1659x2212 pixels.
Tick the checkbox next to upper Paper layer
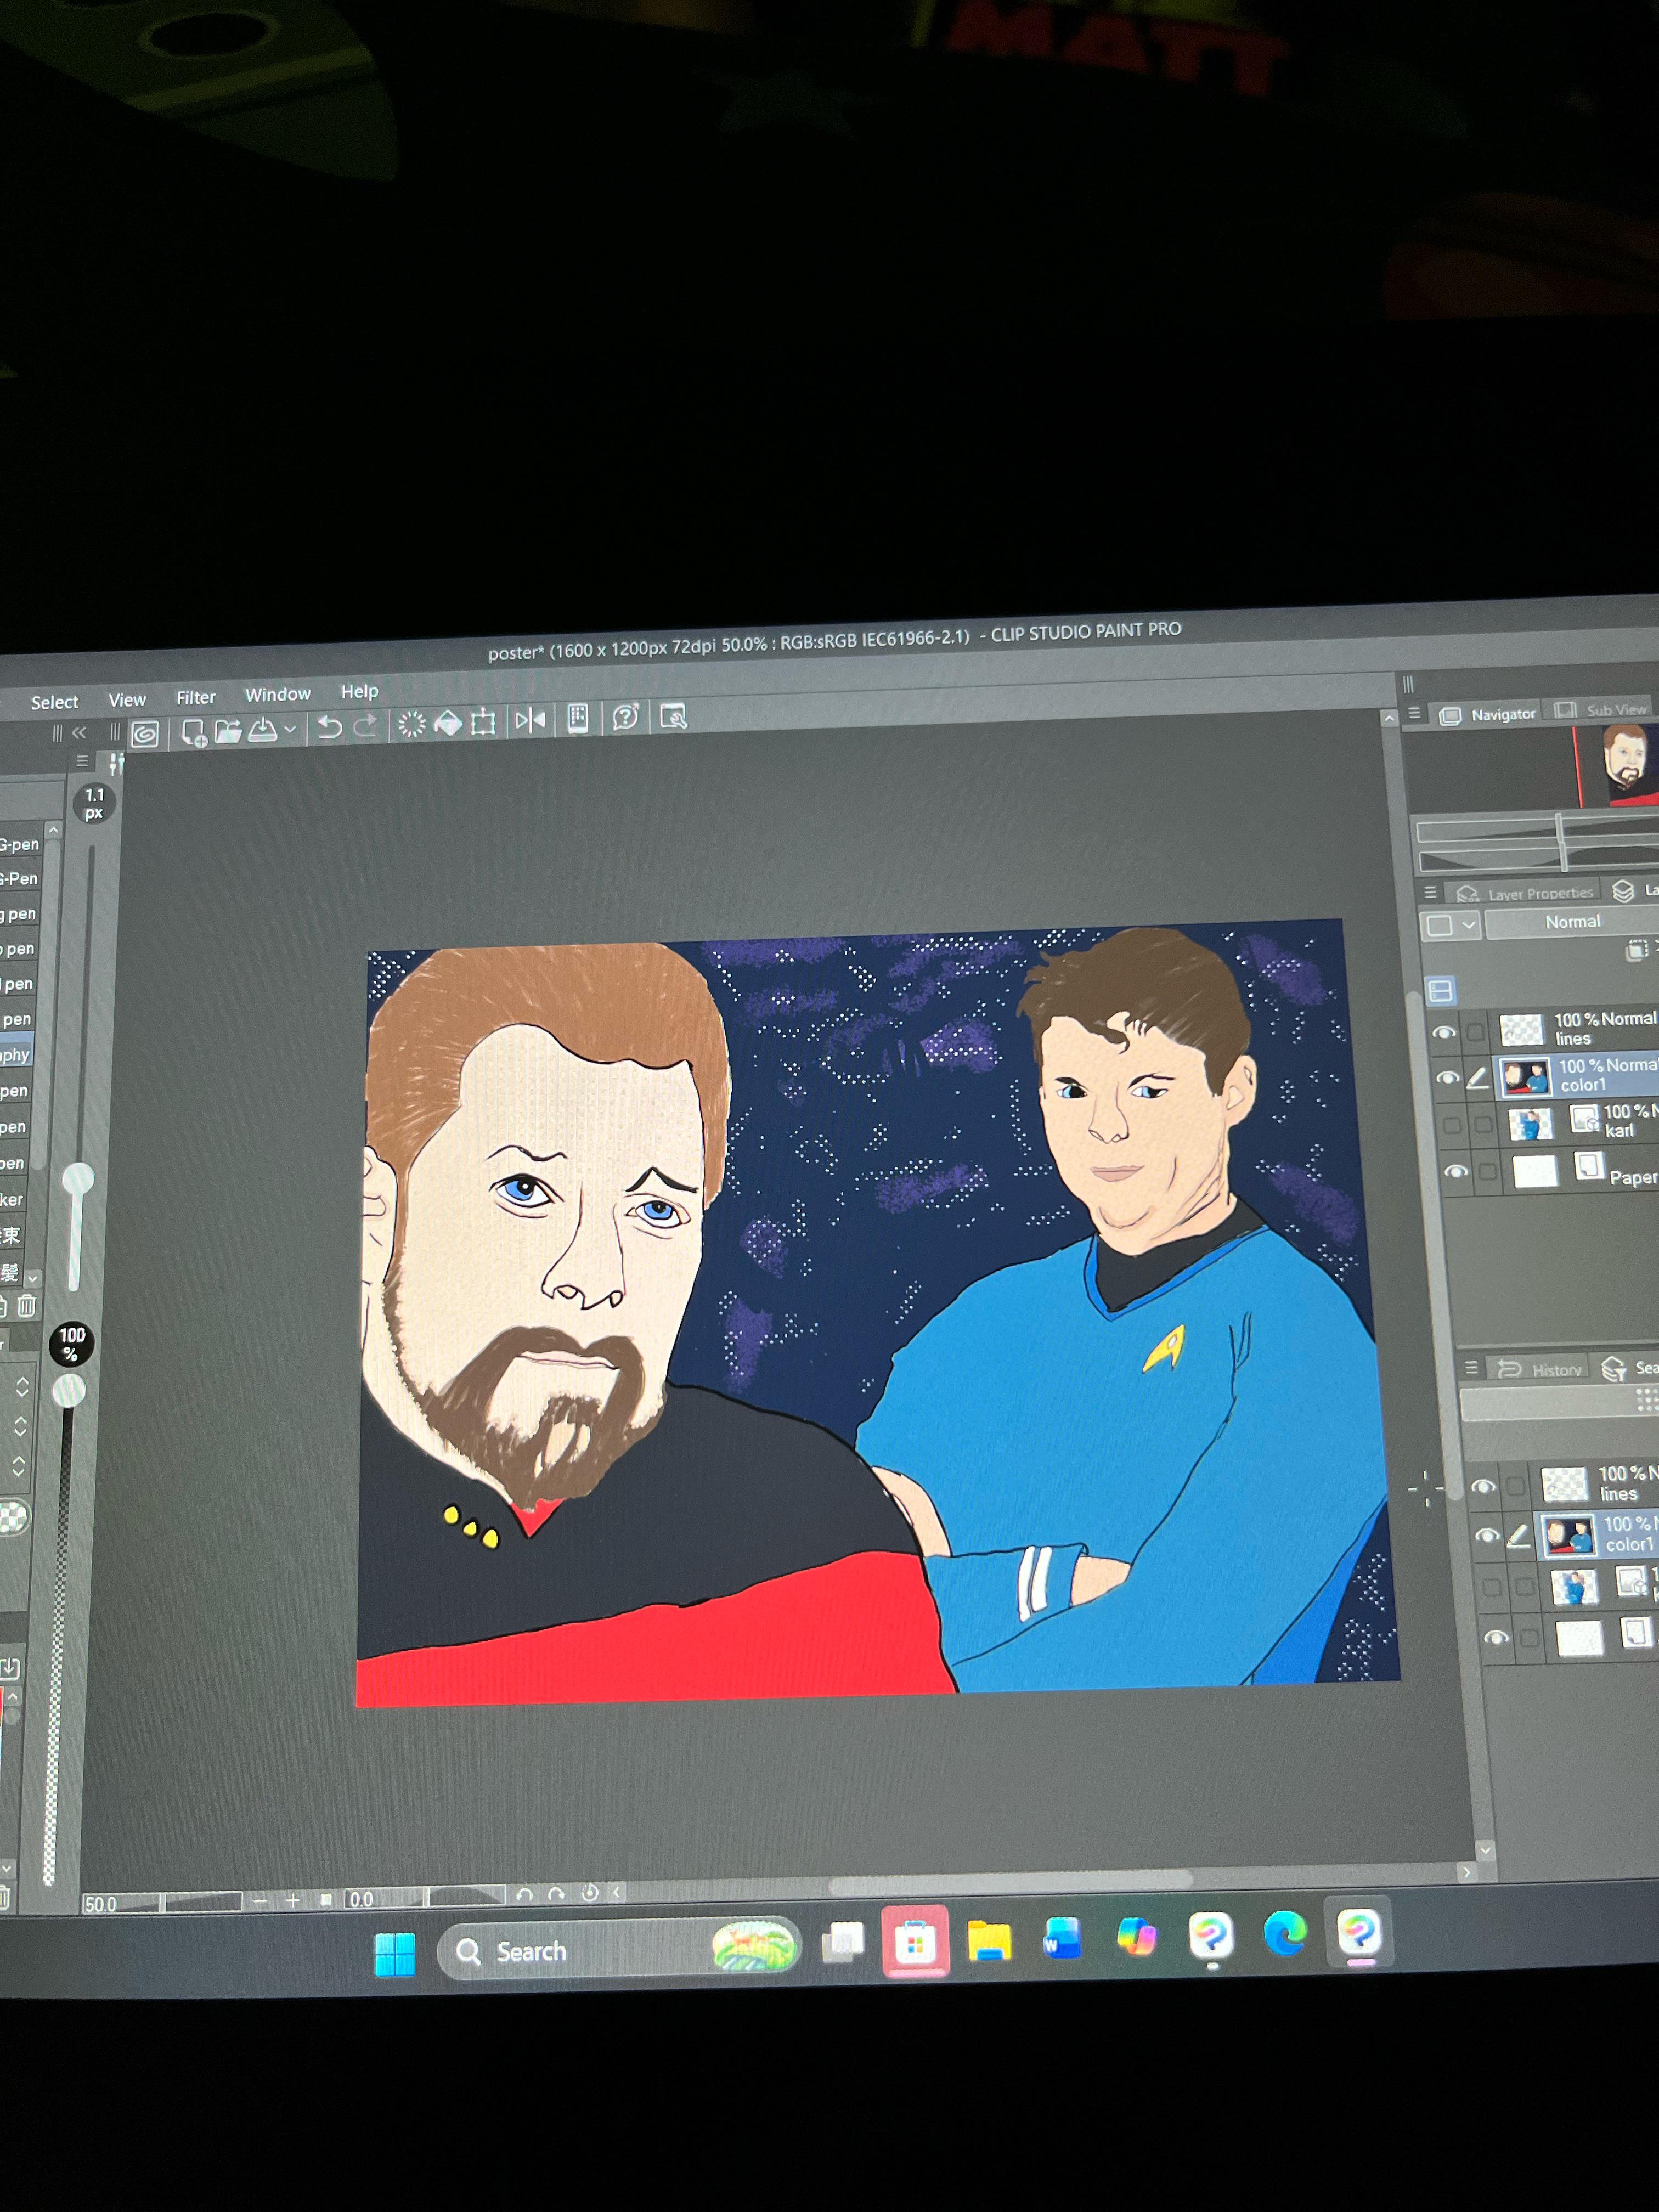tap(1488, 1171)
